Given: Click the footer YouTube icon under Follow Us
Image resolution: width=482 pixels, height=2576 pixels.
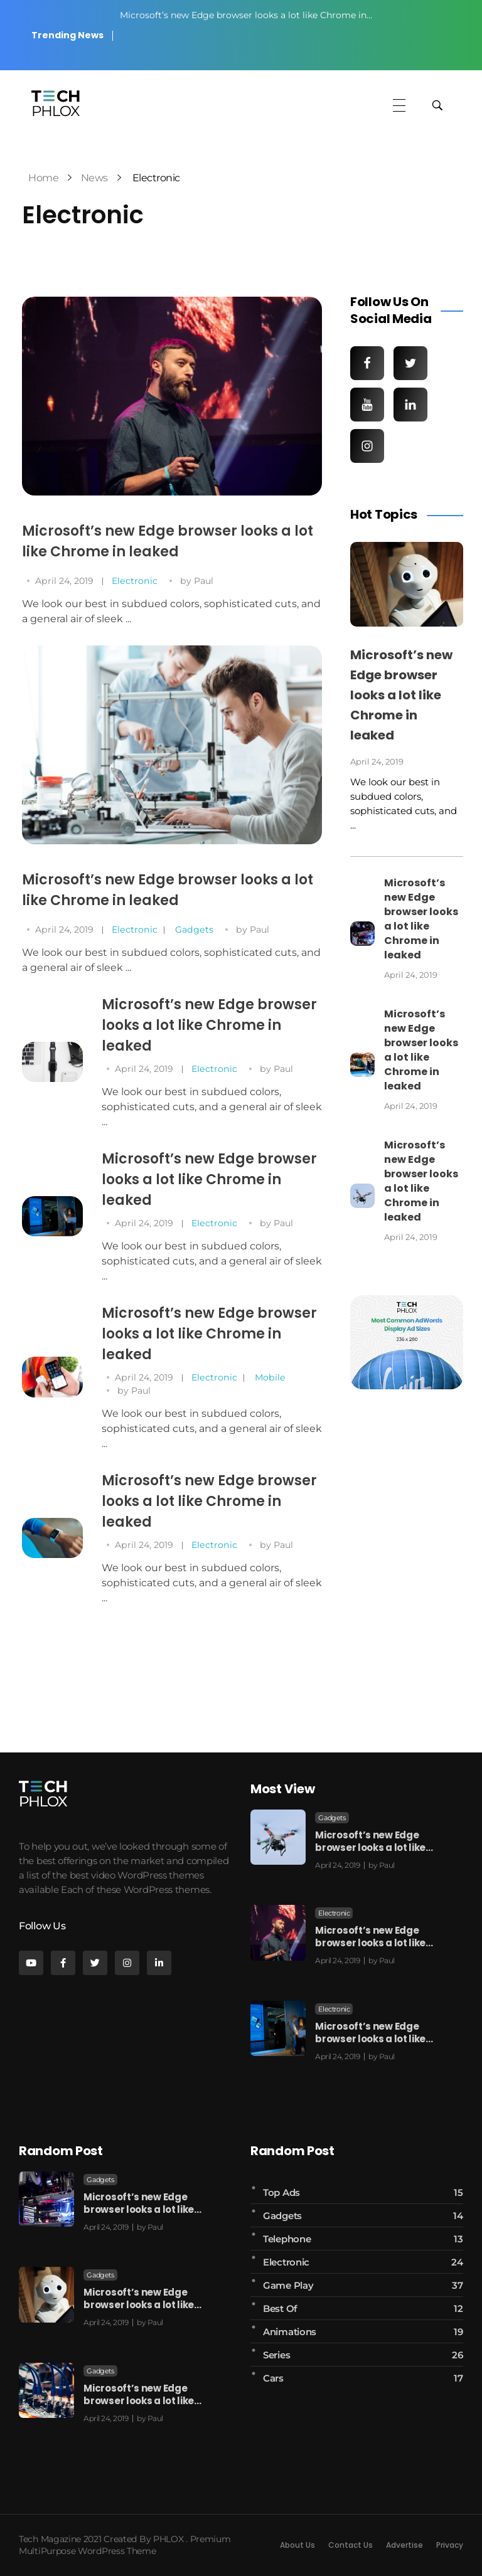Looking at the screenshot, I should (31, 1963).
